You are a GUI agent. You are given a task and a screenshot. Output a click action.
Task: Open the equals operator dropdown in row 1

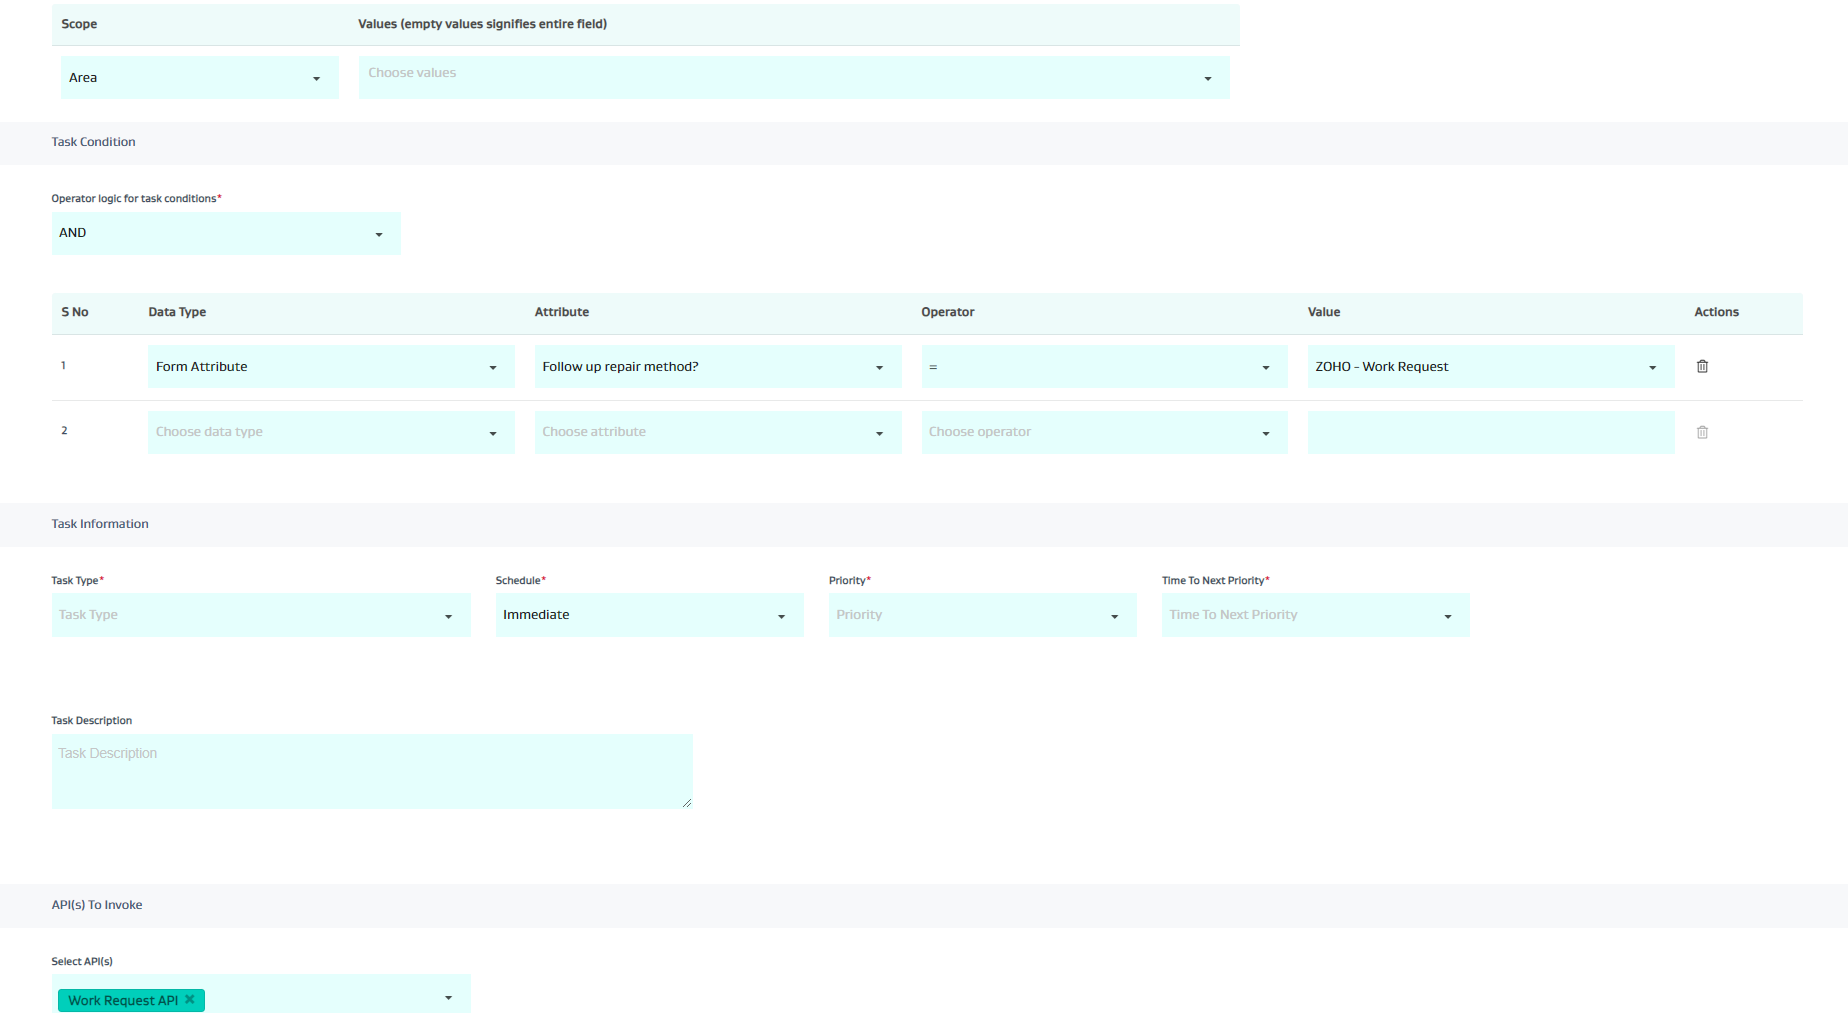[1103, 367]
